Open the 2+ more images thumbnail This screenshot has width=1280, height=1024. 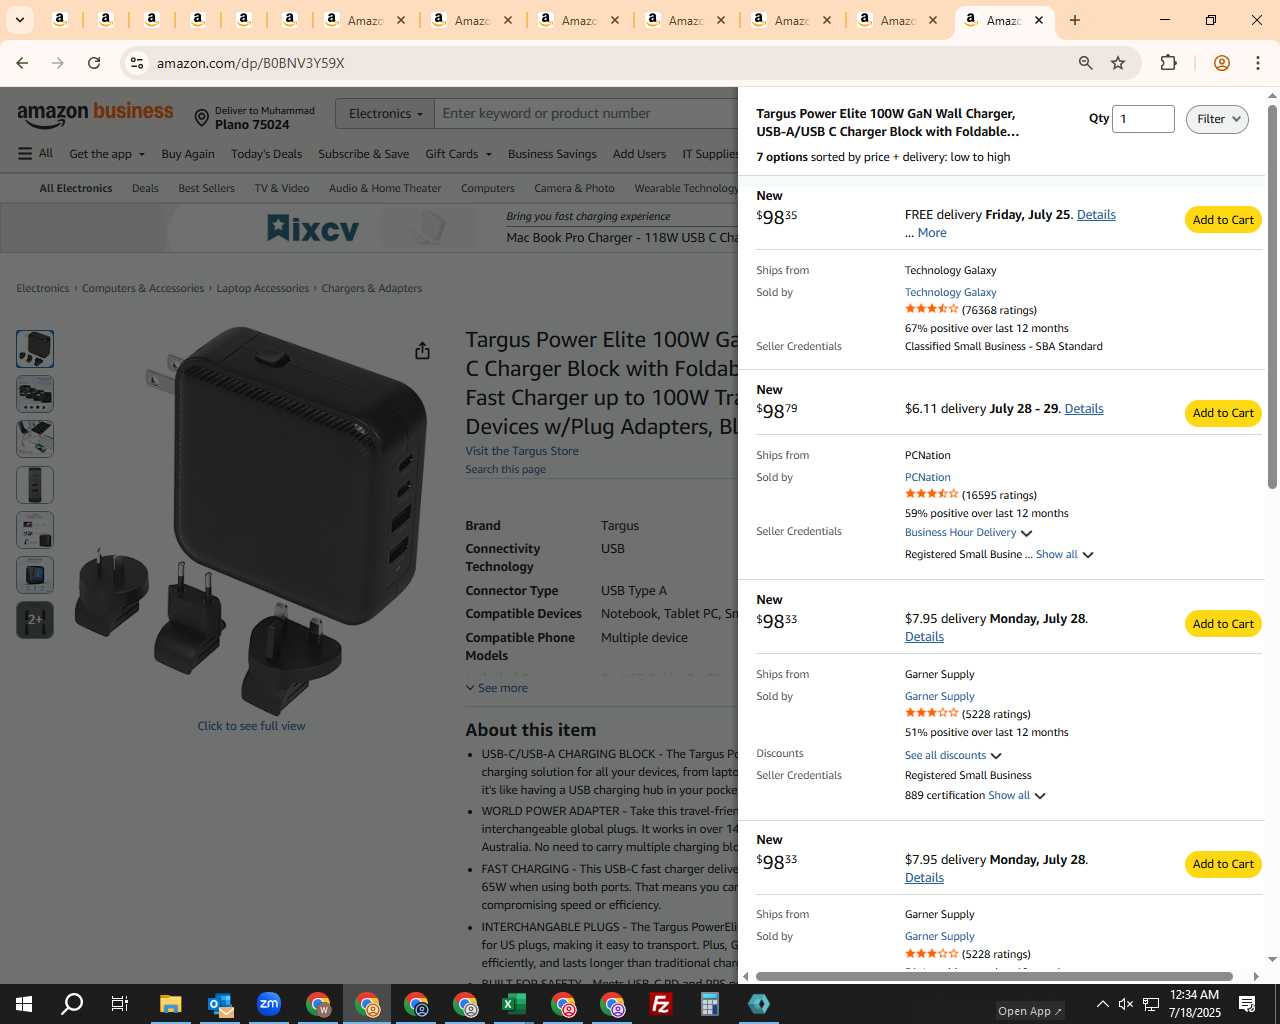[x=35, y=620]
